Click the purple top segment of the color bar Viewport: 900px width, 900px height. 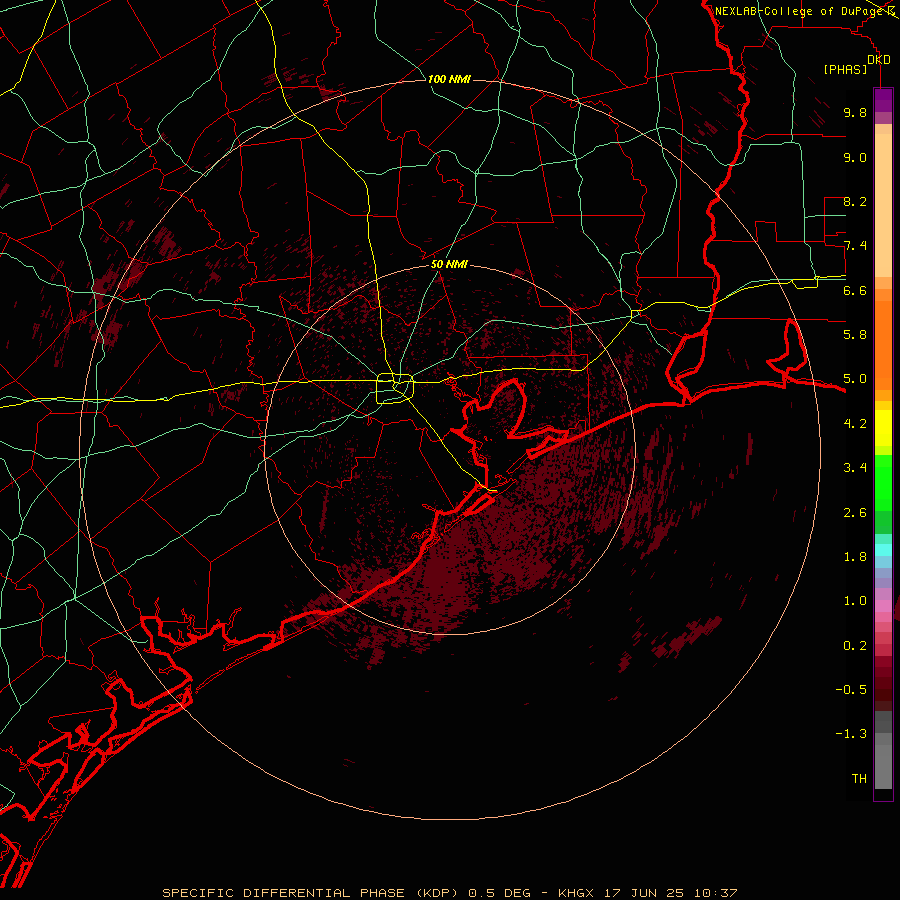coord(883,100)
